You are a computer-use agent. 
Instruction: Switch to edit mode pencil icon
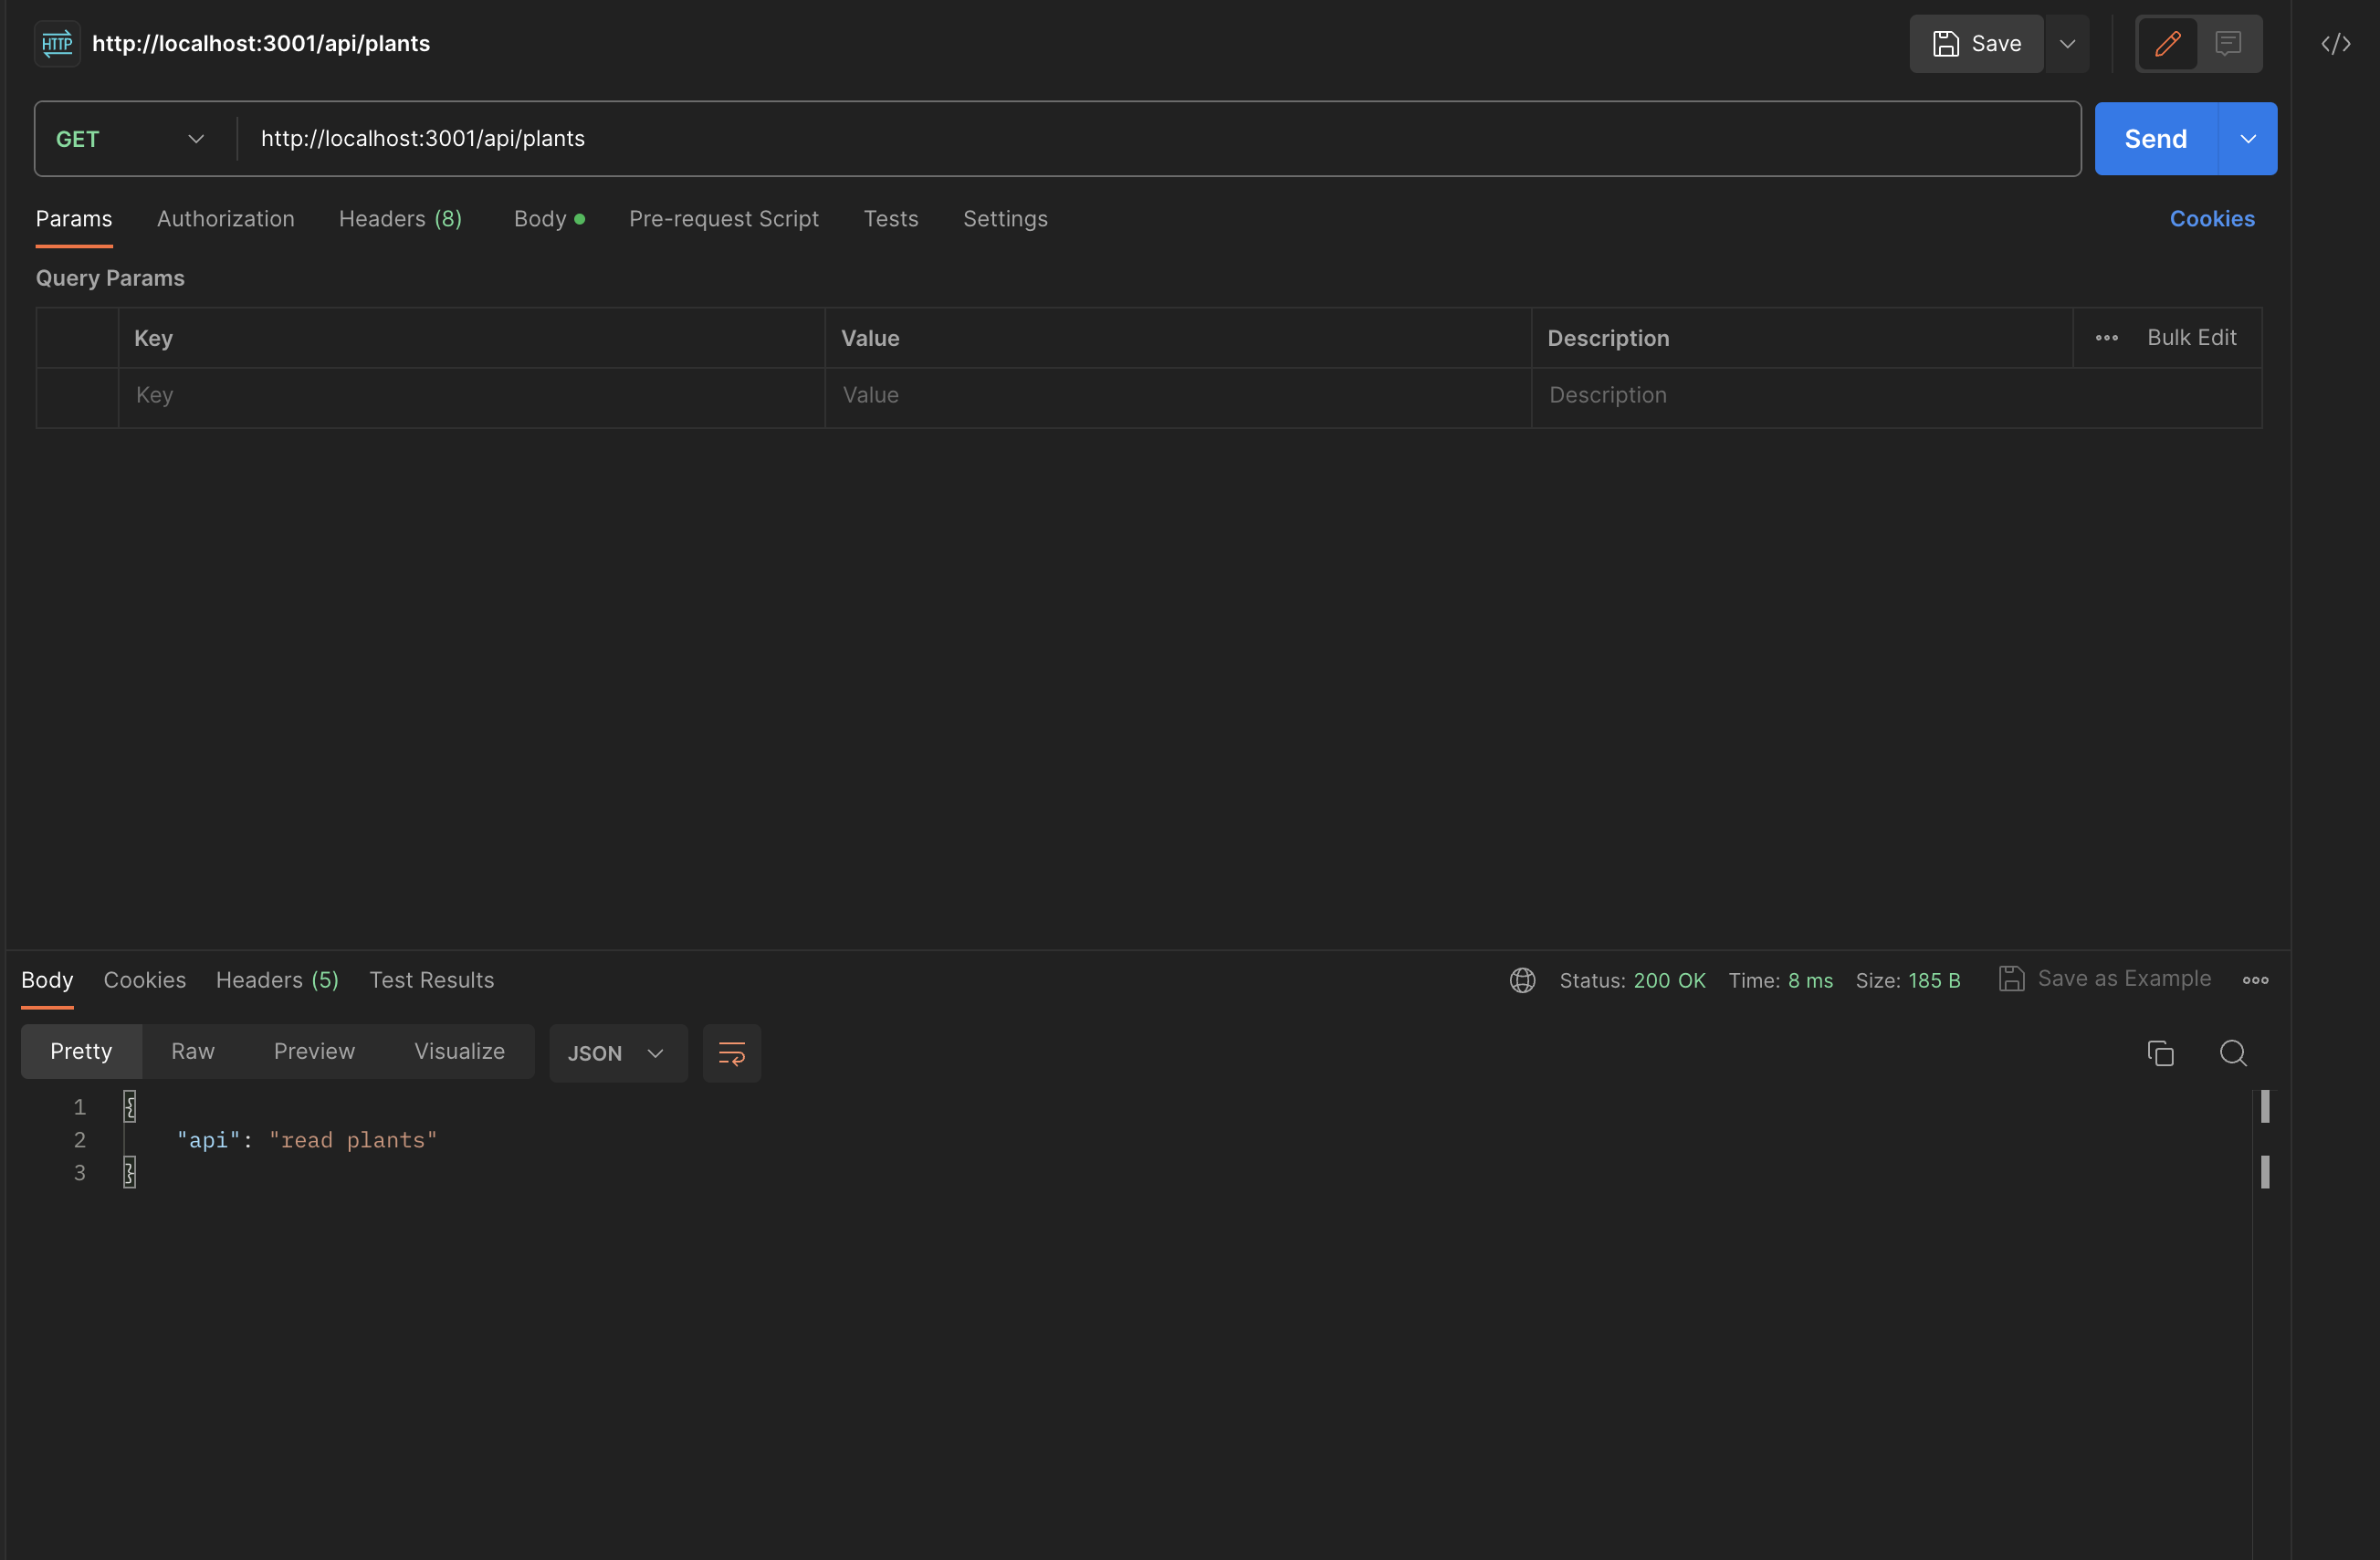point(2167,43)
